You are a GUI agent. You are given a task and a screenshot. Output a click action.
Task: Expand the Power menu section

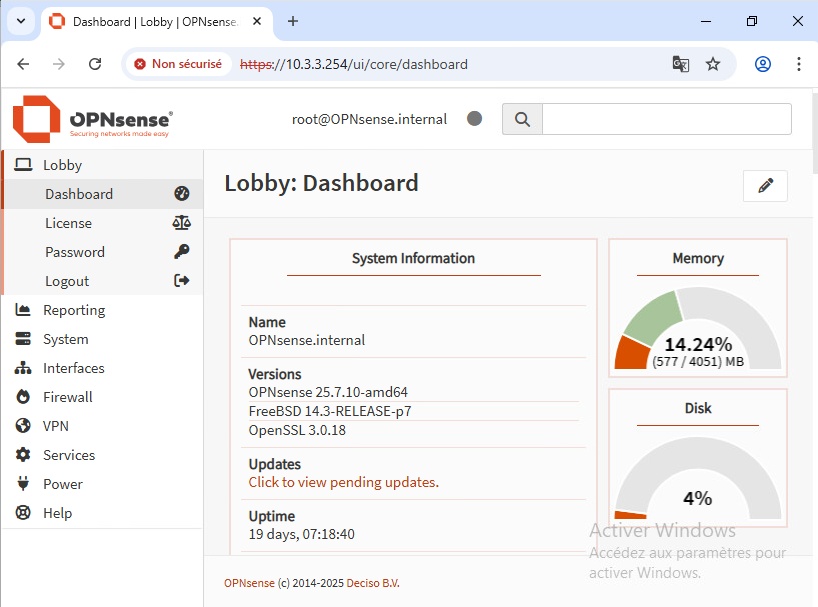[x=103, y=484]
